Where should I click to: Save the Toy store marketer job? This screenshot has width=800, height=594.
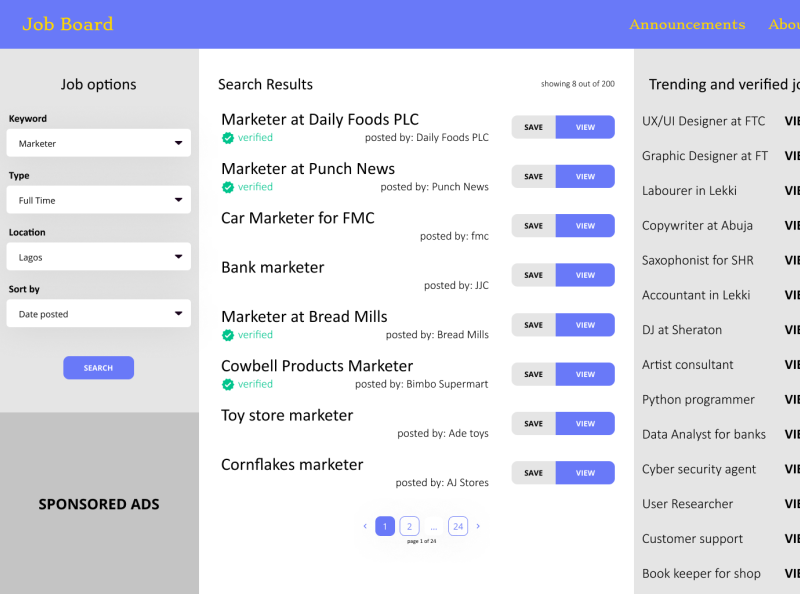coord(534,424)
